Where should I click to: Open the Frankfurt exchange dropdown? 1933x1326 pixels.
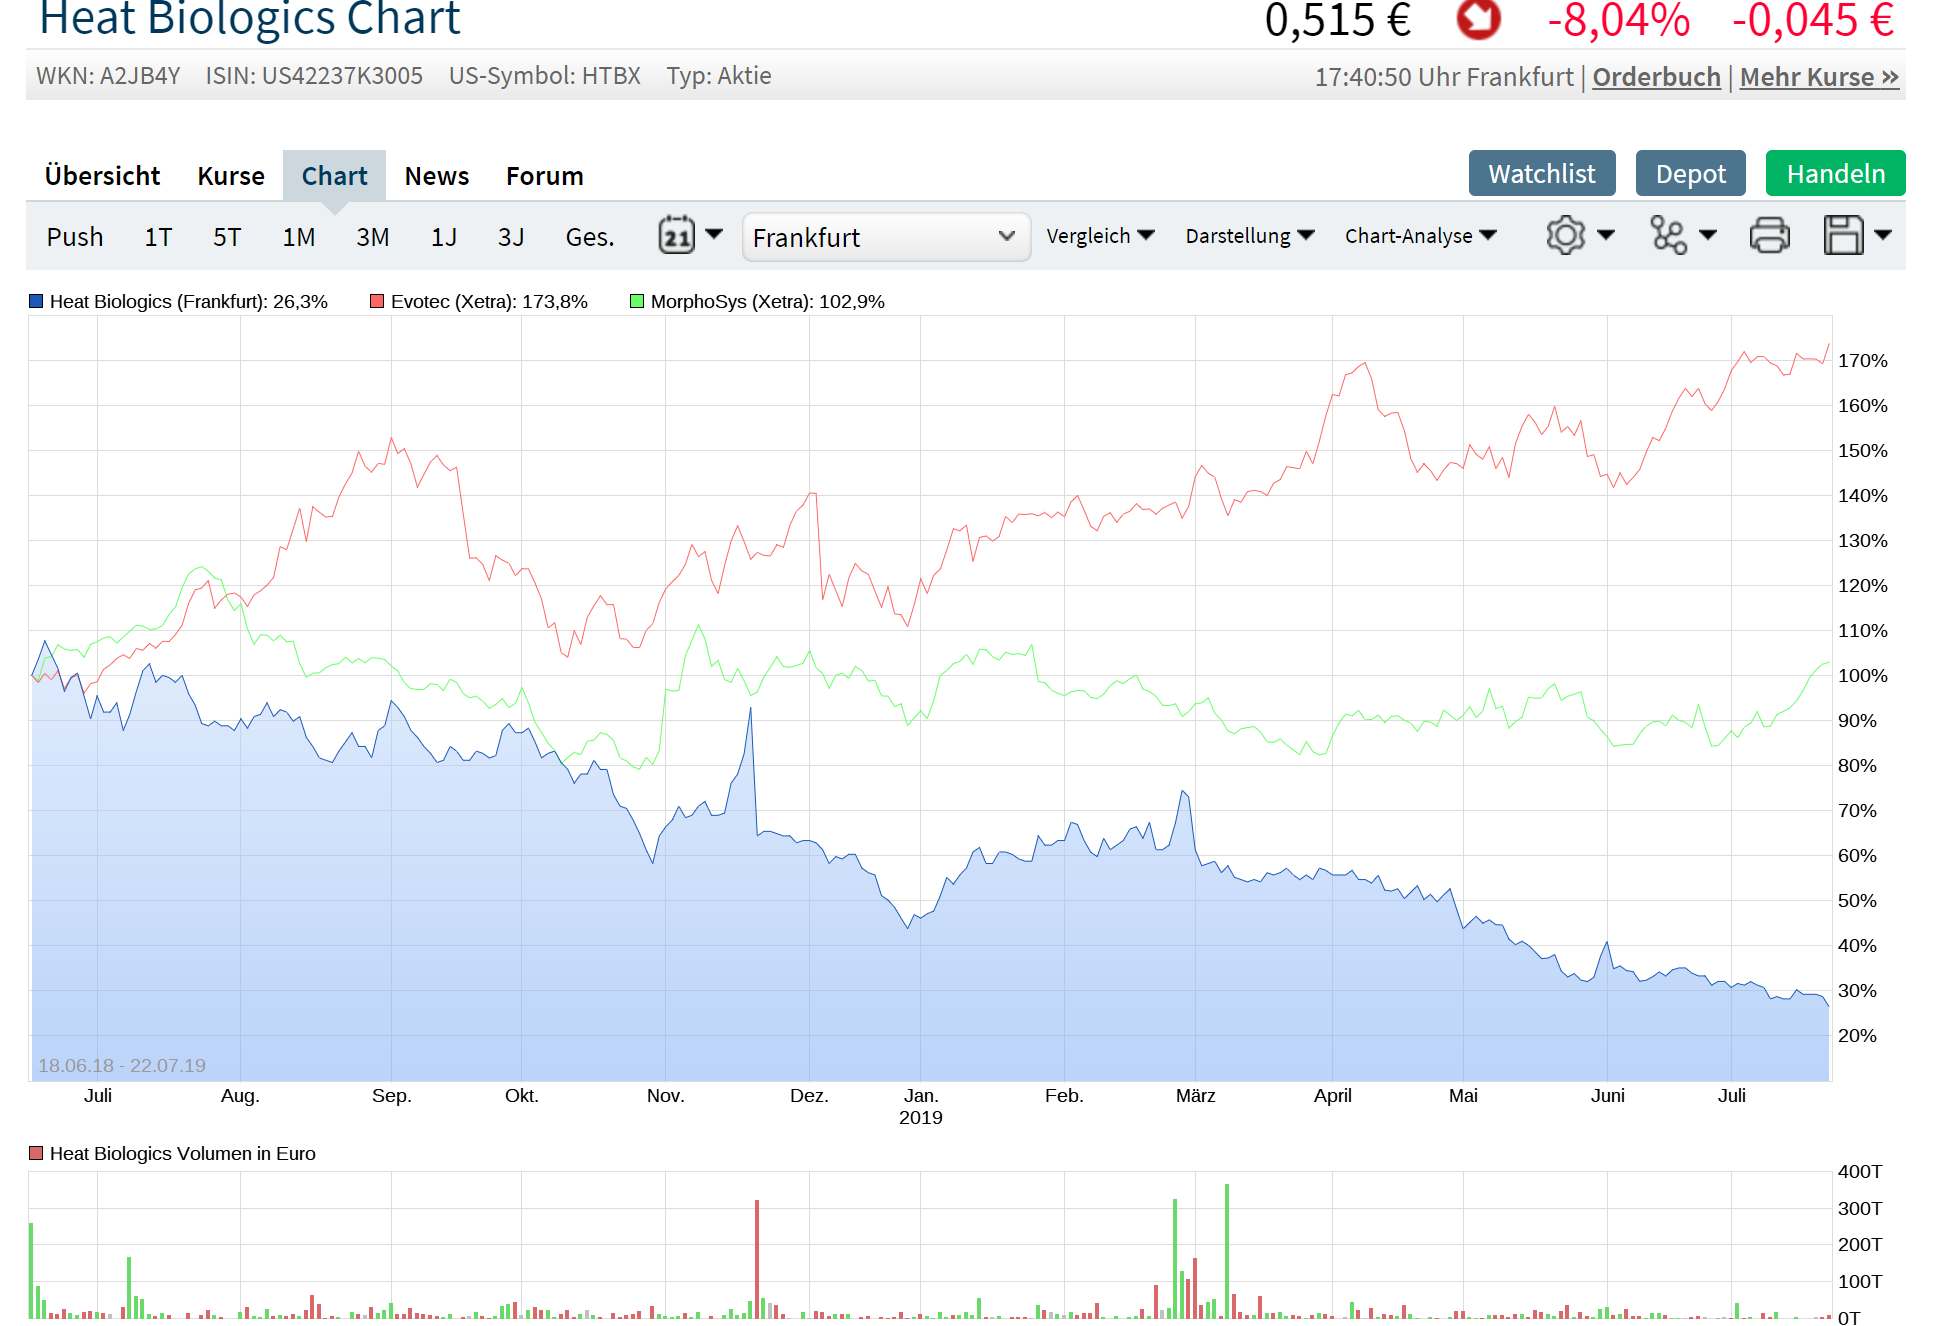point(885,237)
